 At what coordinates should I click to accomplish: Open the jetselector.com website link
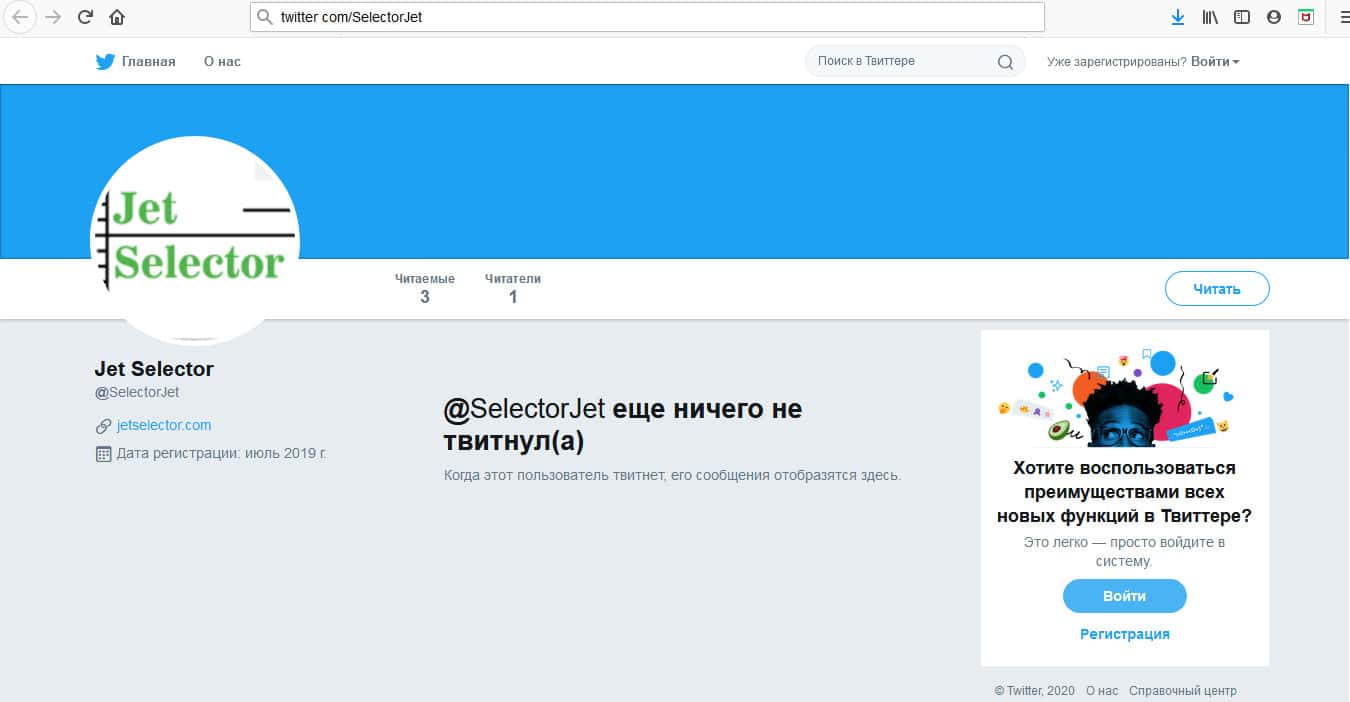(x=164, y=425)
